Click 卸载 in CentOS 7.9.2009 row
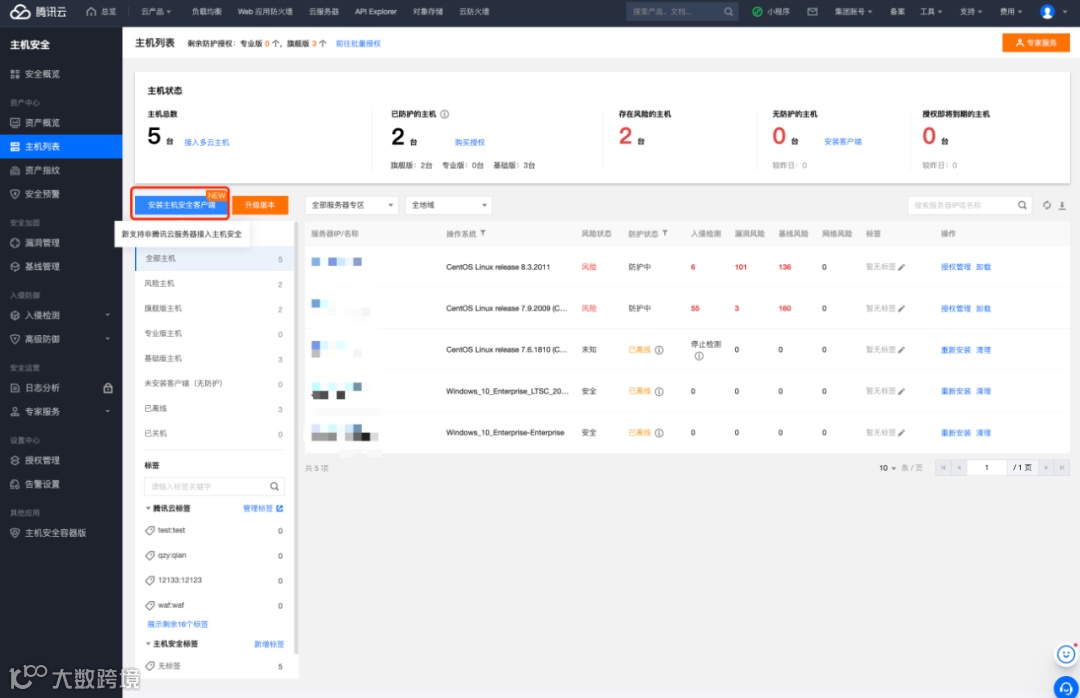The width and height of the screenshot is (1080, 698). (x=983, y=309)
